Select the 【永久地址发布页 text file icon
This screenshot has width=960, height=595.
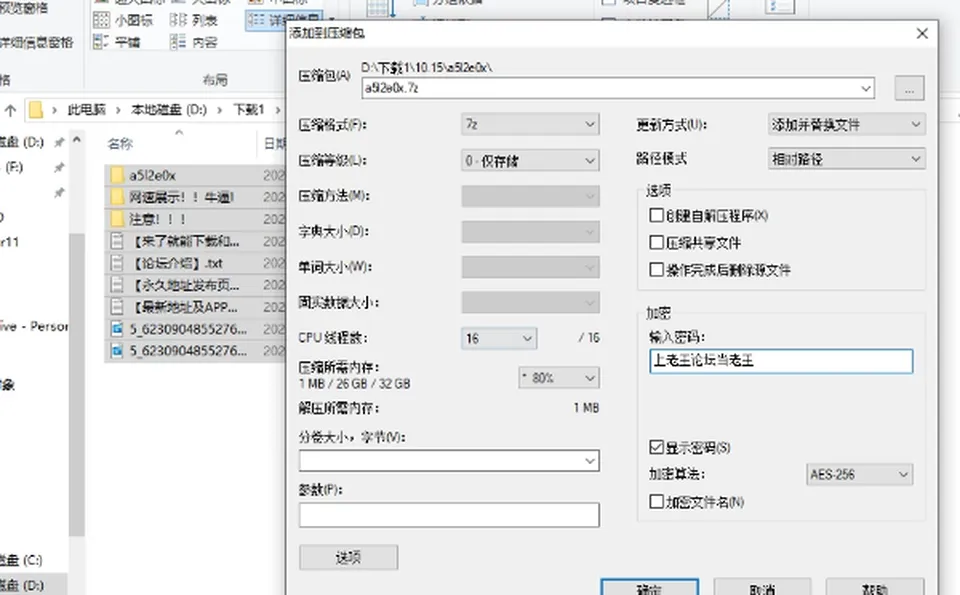[117, 285]
